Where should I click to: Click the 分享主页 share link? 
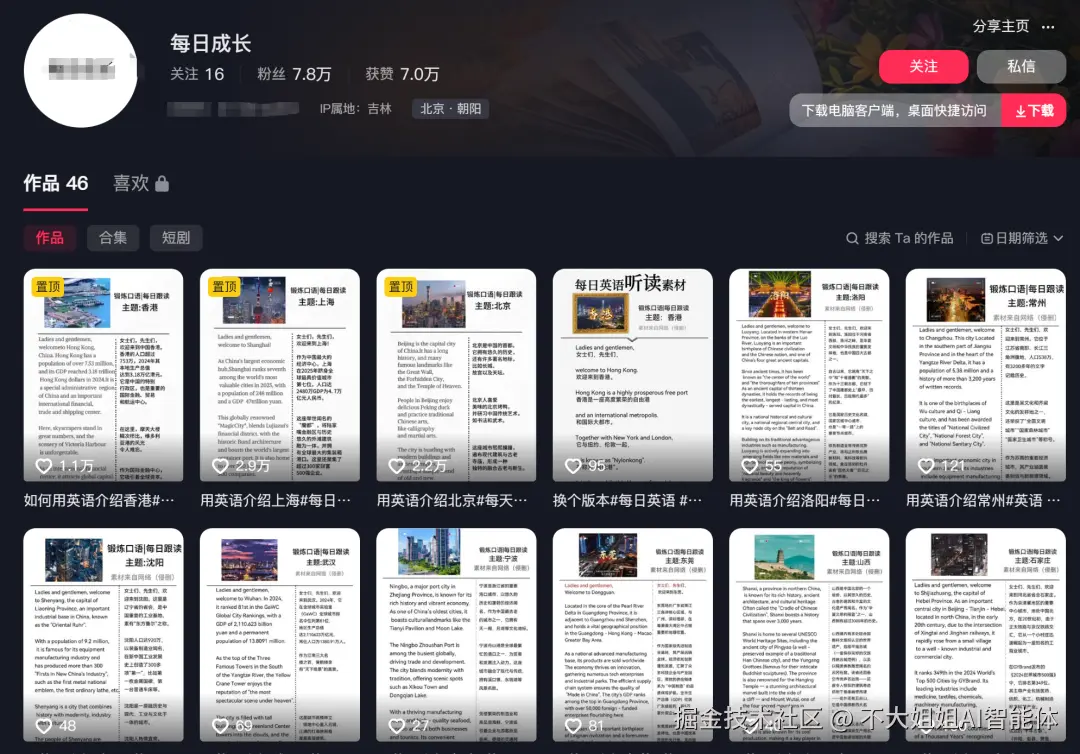click(x=1000, y=27)
